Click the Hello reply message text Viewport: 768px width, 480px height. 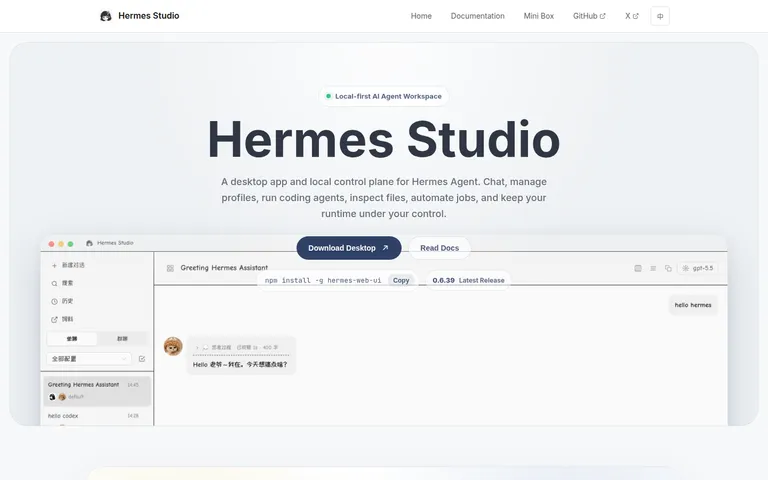pos(240,364)
